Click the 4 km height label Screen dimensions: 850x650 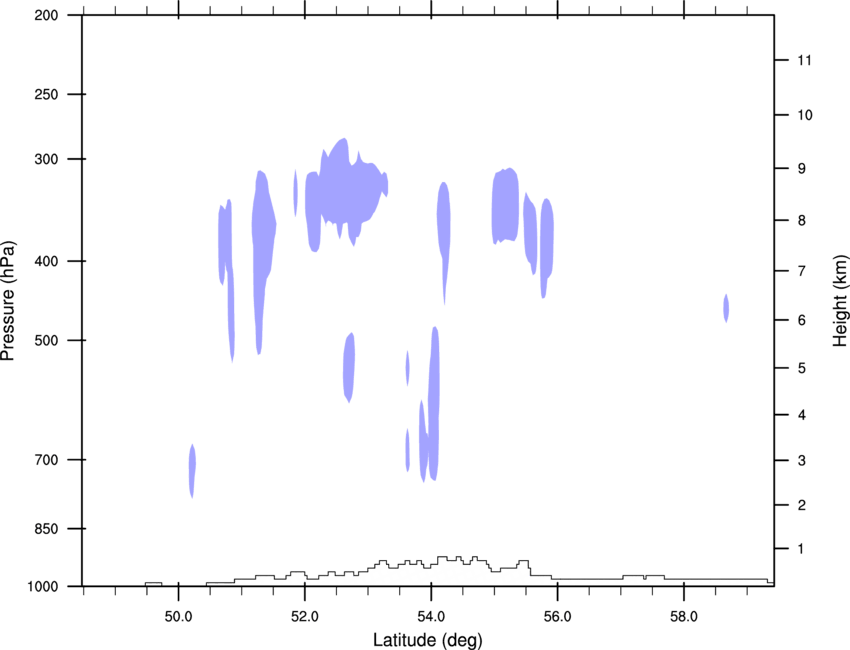[x=802, y=415]
